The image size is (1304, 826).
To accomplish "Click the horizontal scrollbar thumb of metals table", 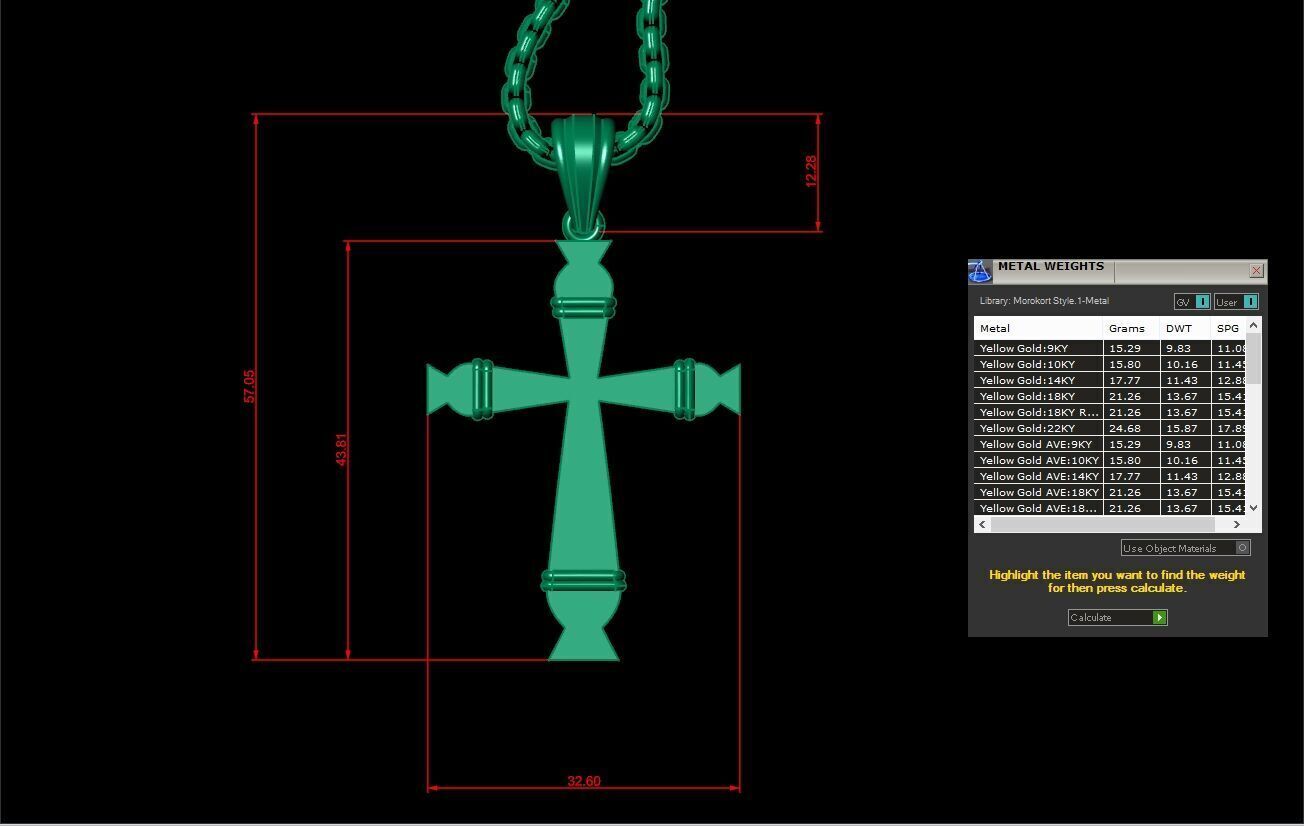I will coord(1102,524).
